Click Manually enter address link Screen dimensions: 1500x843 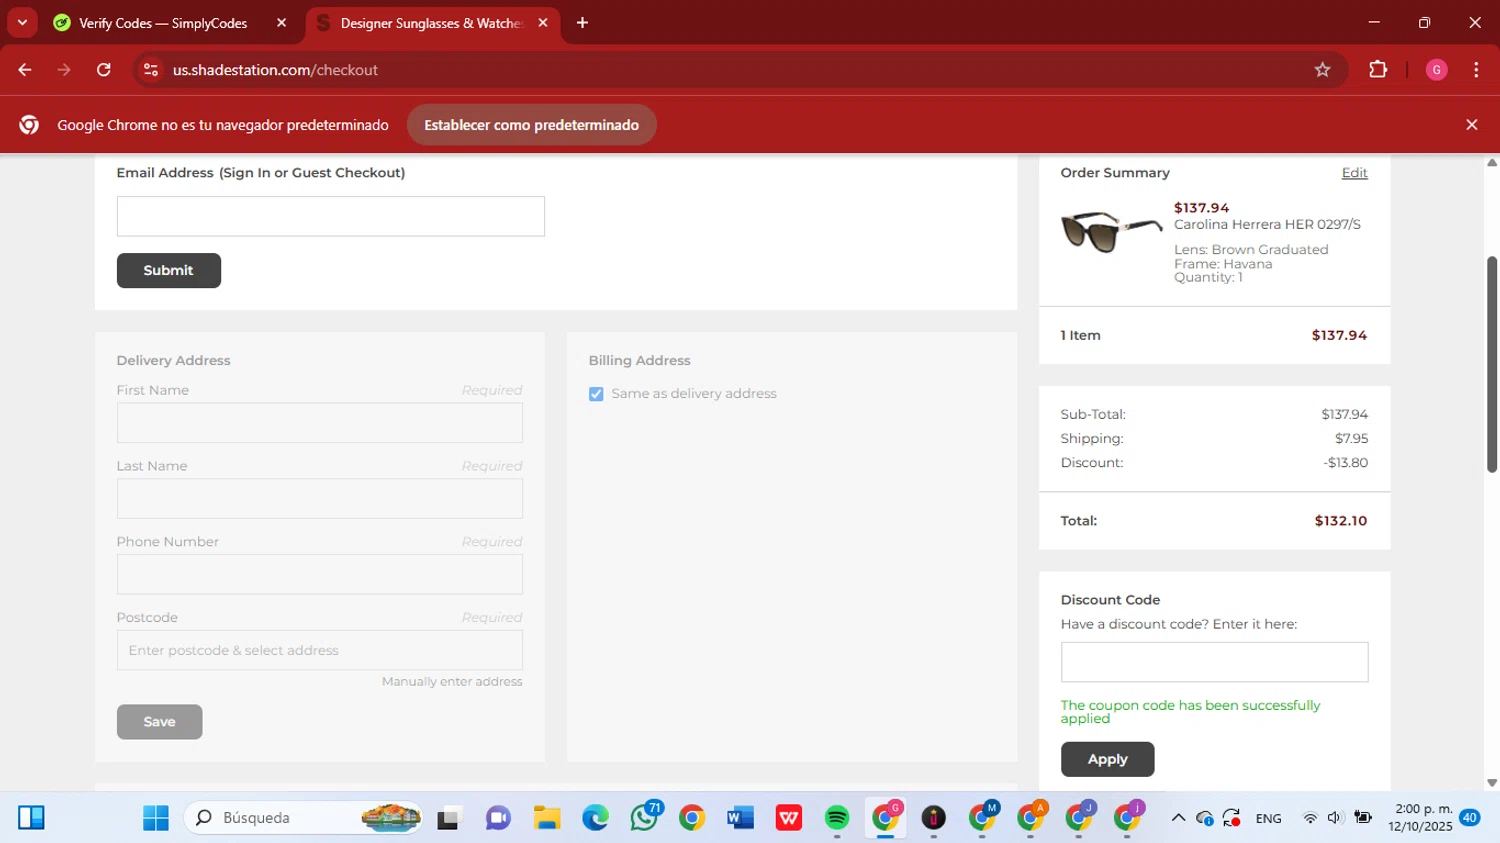452,682
